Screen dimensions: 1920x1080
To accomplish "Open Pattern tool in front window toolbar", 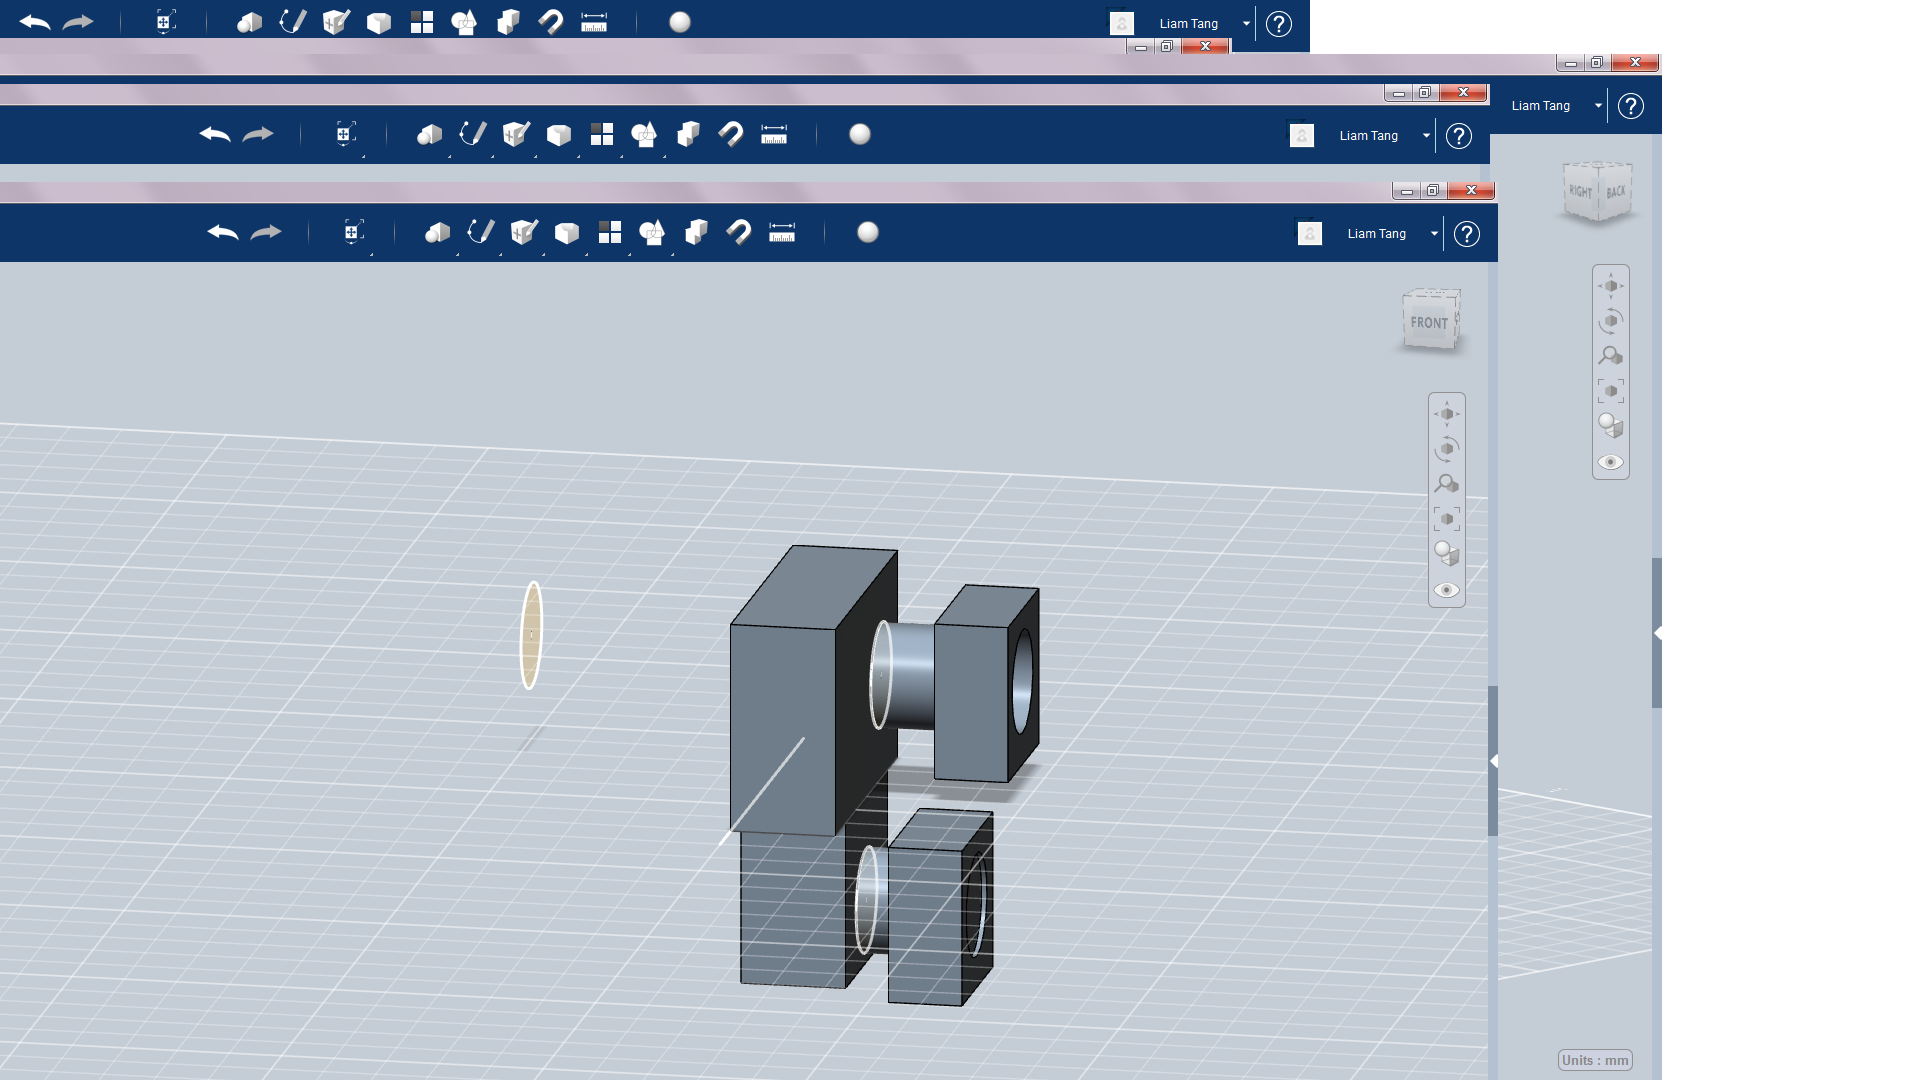I will coord(610,232).
